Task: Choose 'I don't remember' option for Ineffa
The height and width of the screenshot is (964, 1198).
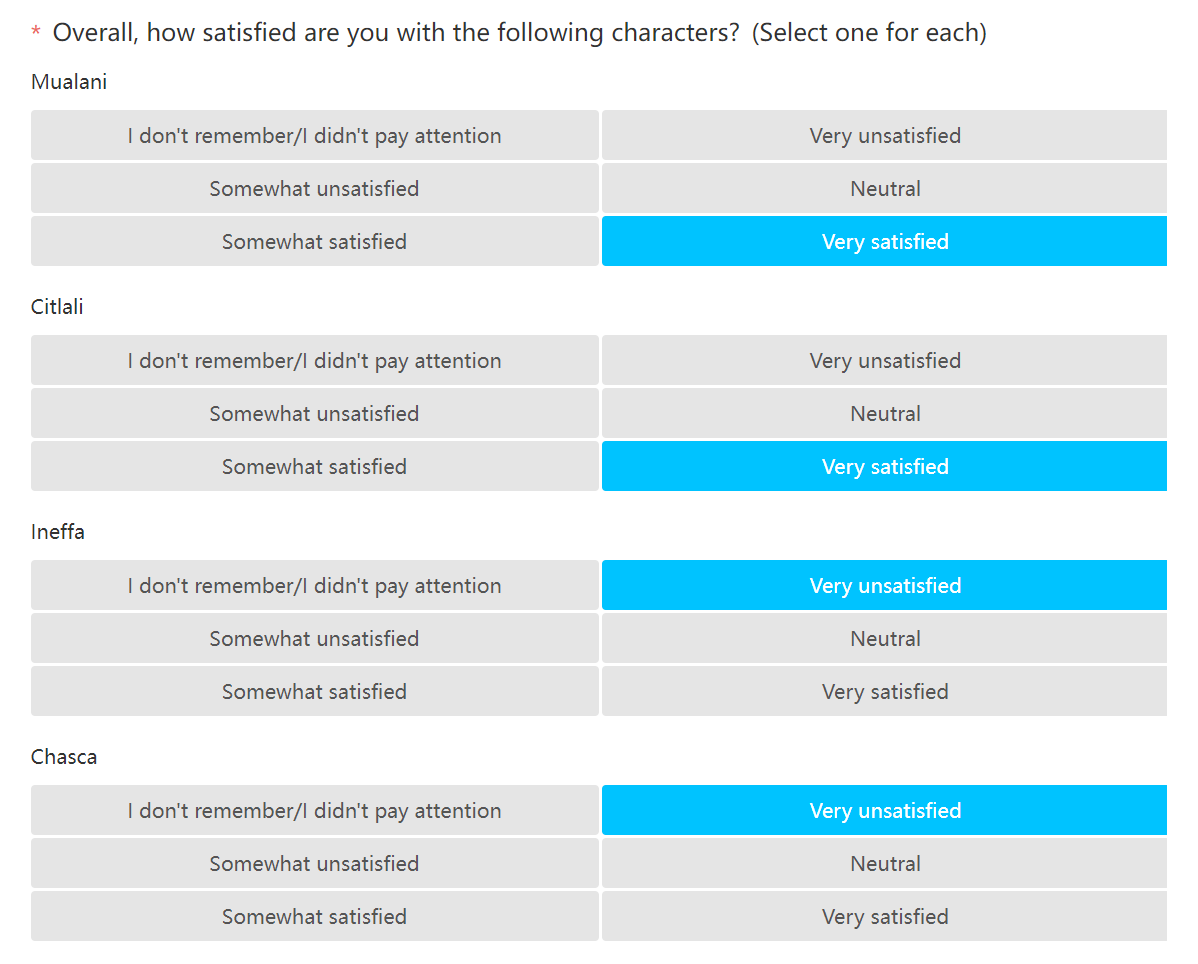Action: [x=315, y=585]
